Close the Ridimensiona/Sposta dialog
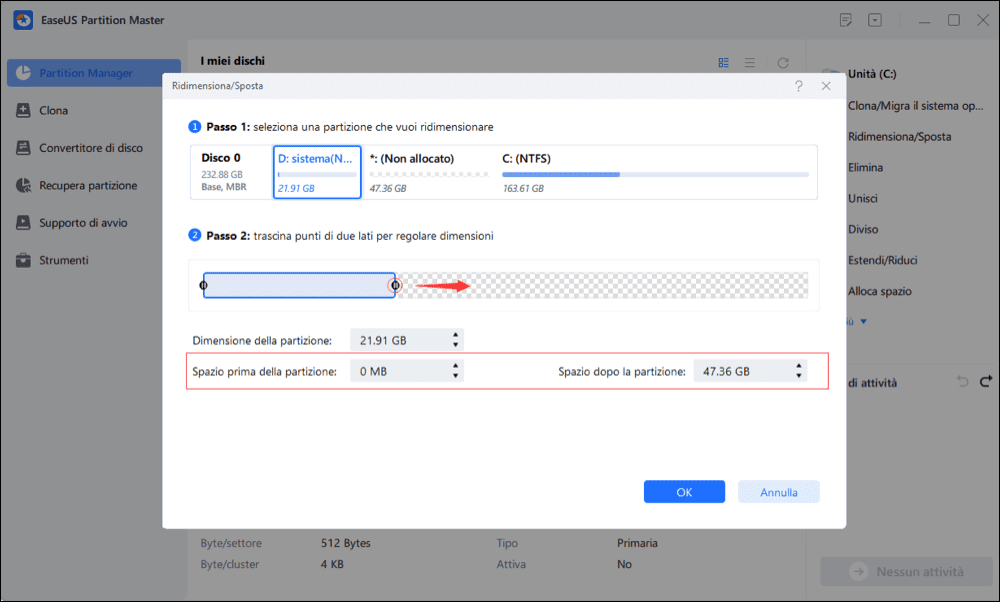The image size is (1000, 602). [x=826, y=86]
